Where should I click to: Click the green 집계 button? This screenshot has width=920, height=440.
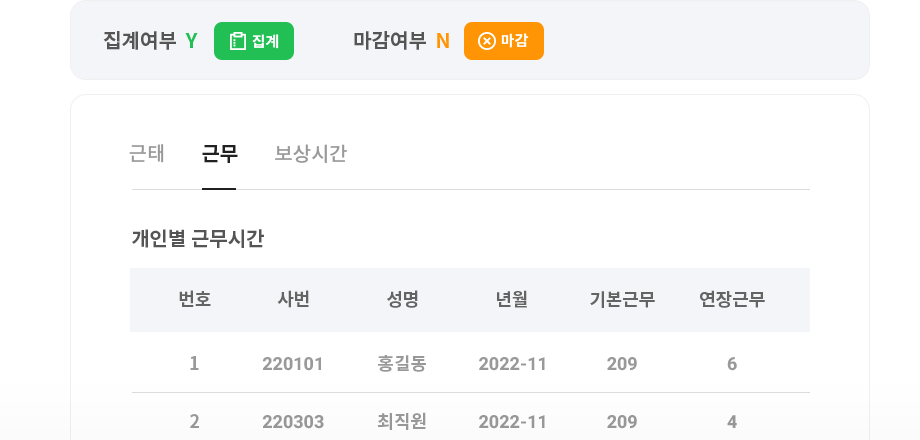point(253,41)
